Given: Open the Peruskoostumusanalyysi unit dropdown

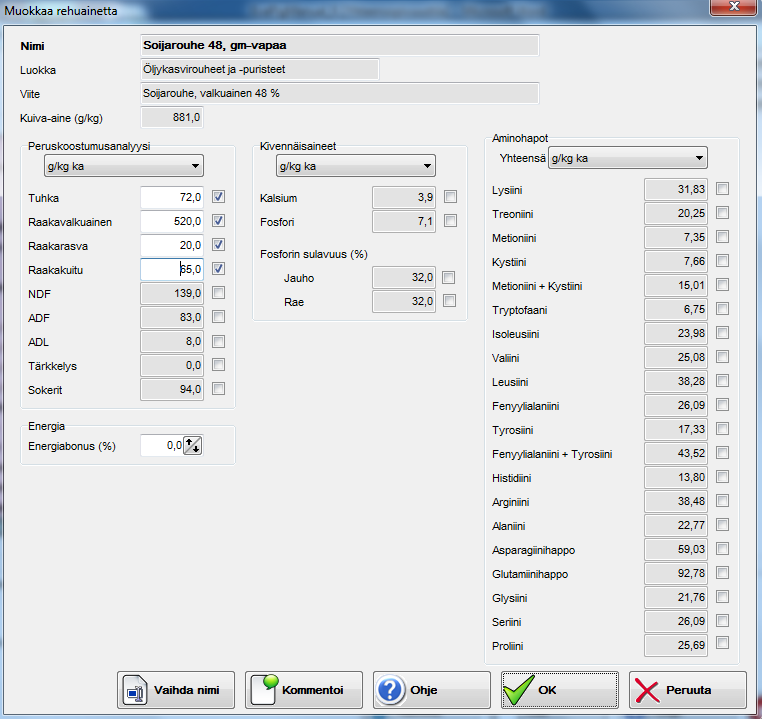Looking at the screenshot, I should point(123,166).
